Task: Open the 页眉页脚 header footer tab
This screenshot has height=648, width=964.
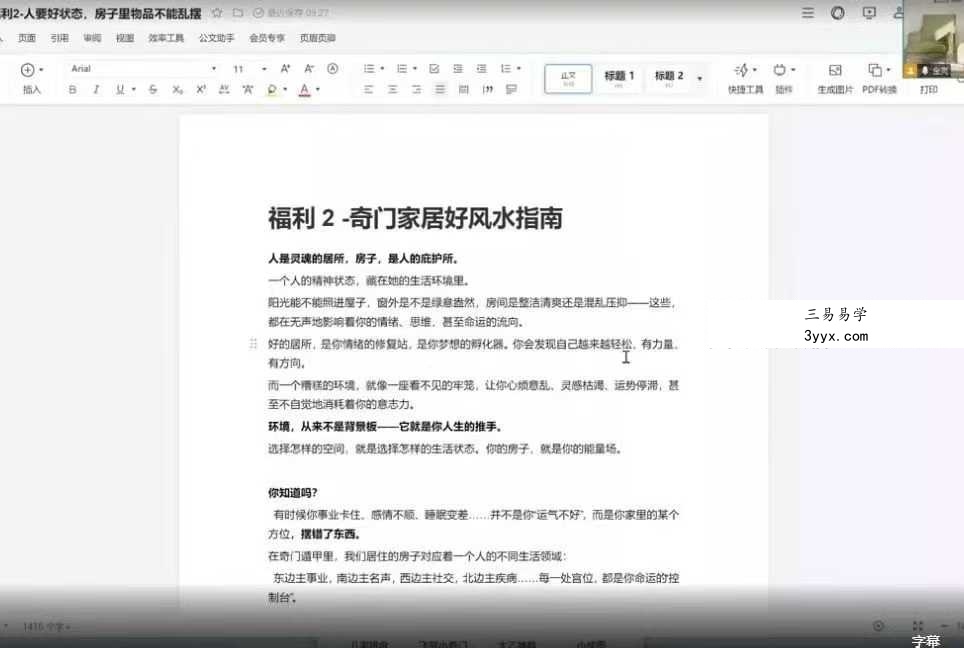Action: coord(318,38)
